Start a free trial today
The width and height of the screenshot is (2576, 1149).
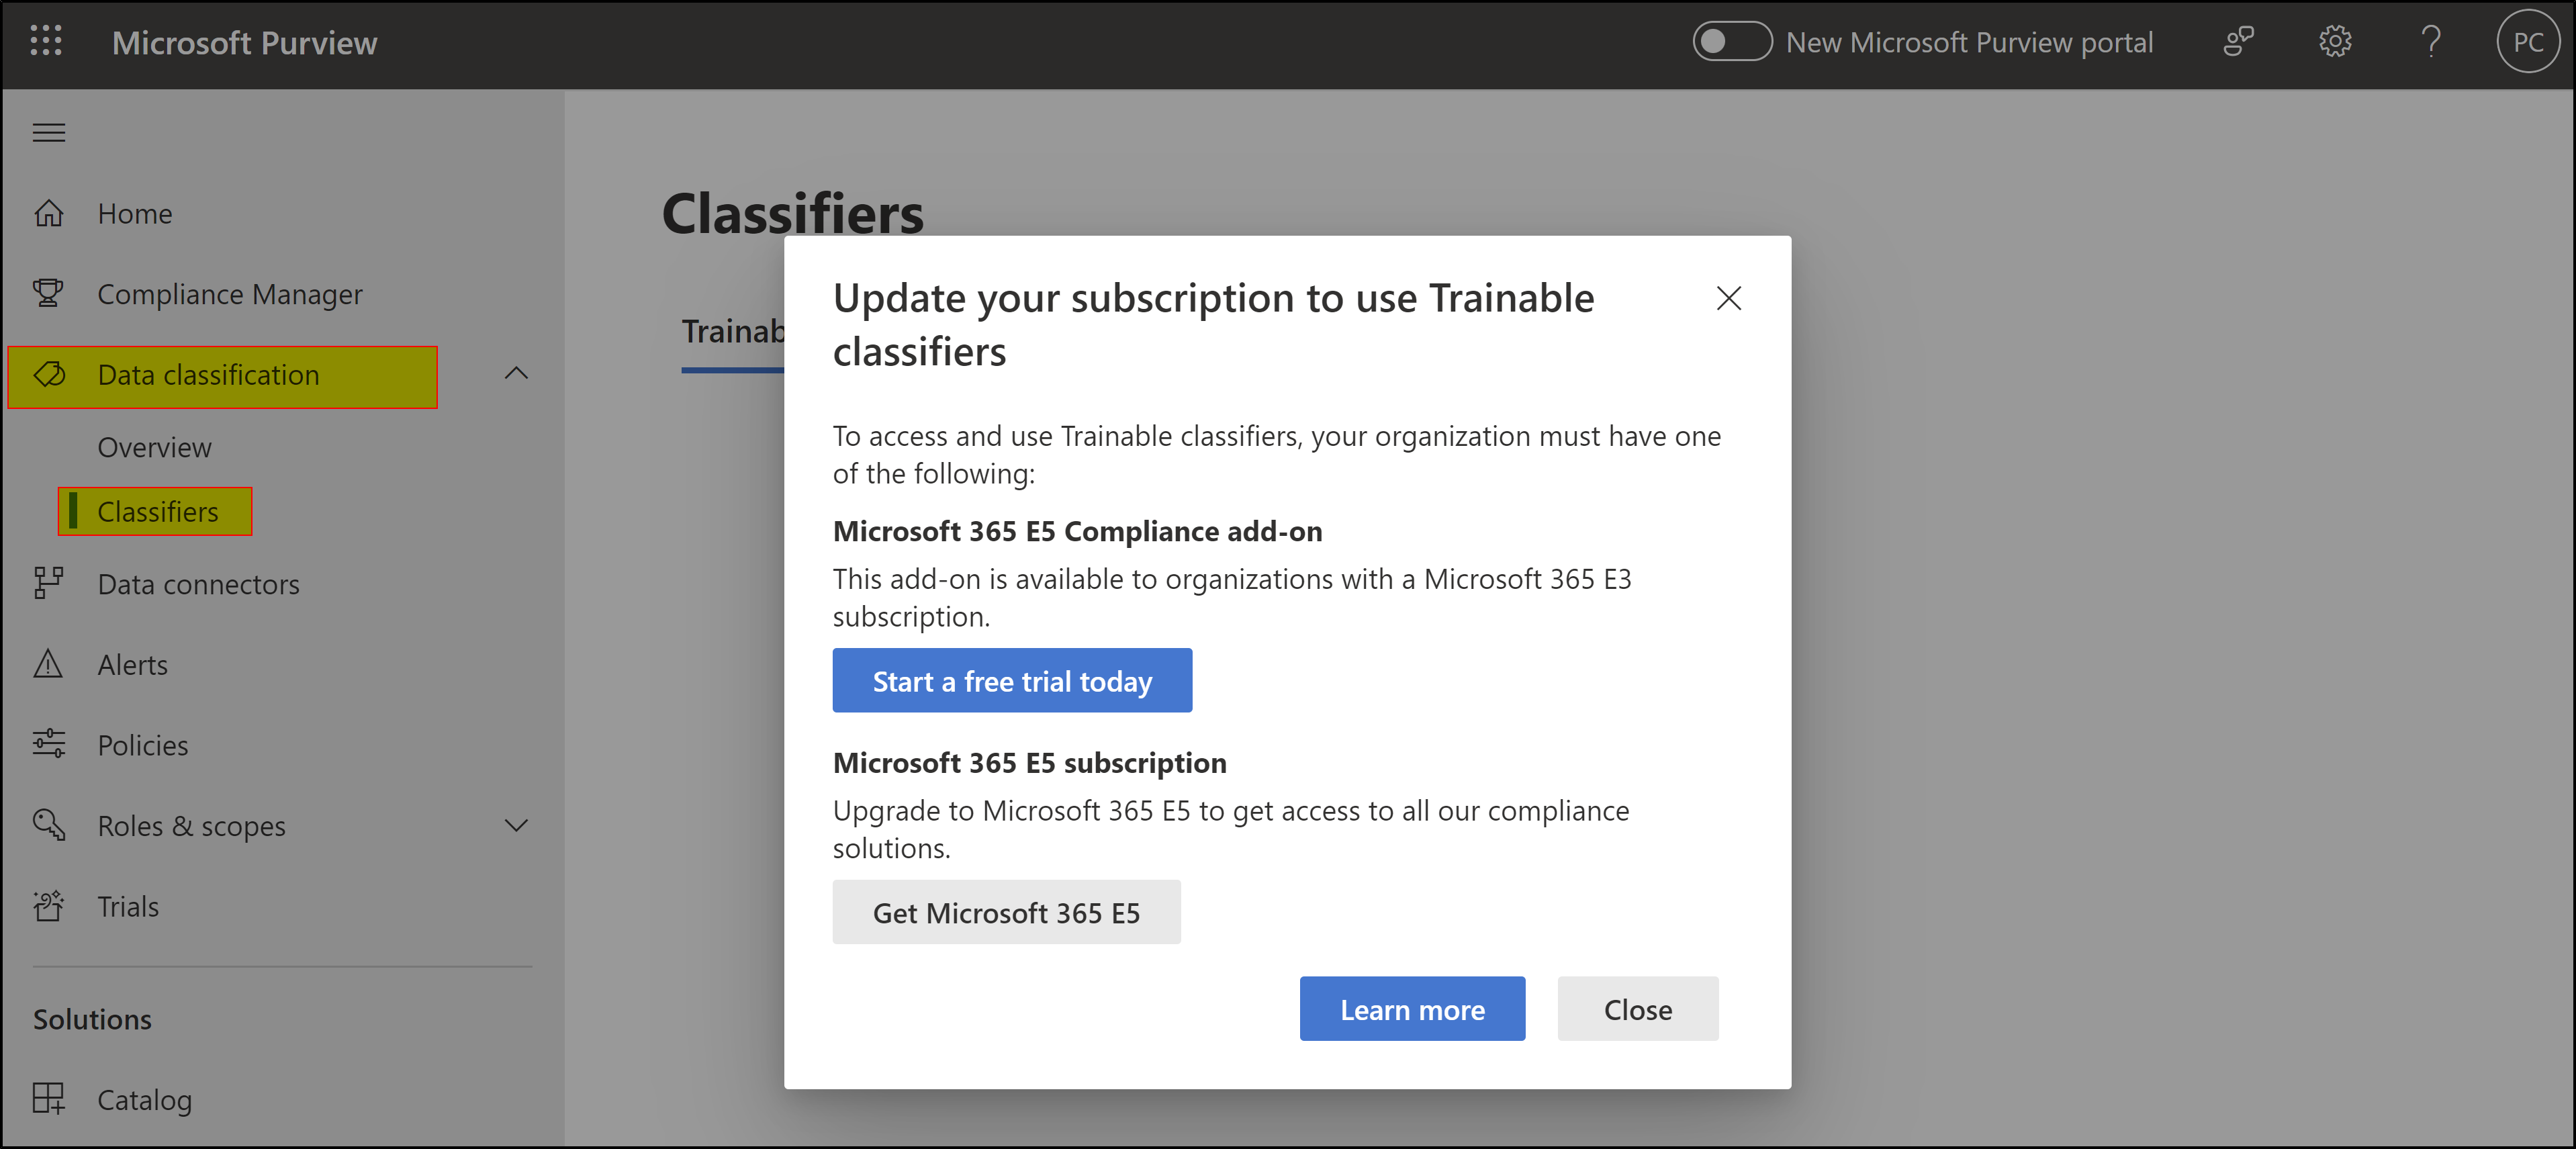pyautogui.click(x=1012, y=681)
